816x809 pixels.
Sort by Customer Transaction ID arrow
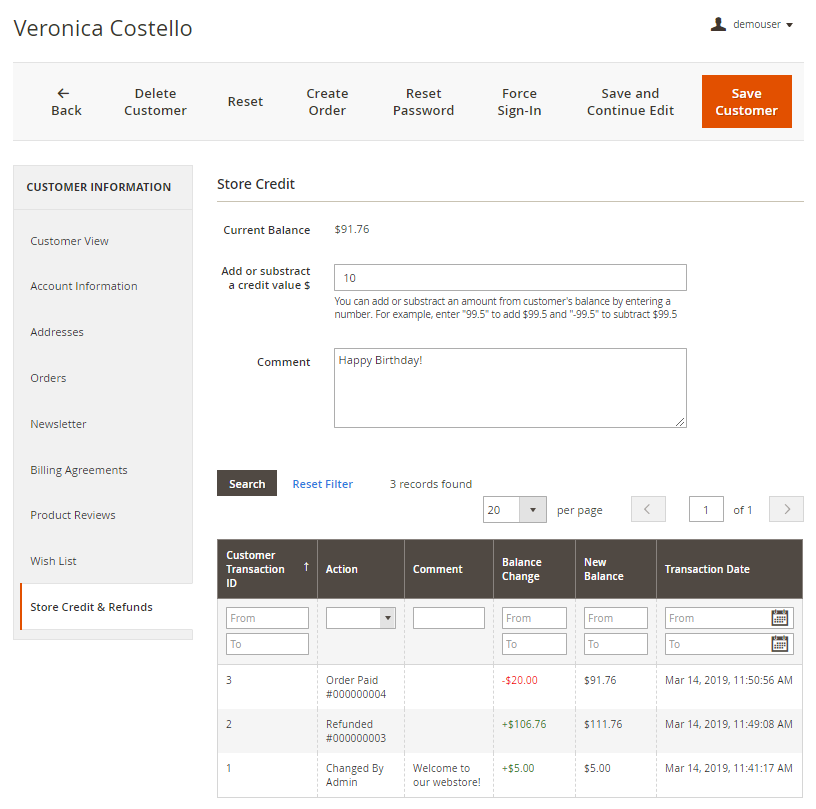tap(306, 567)
